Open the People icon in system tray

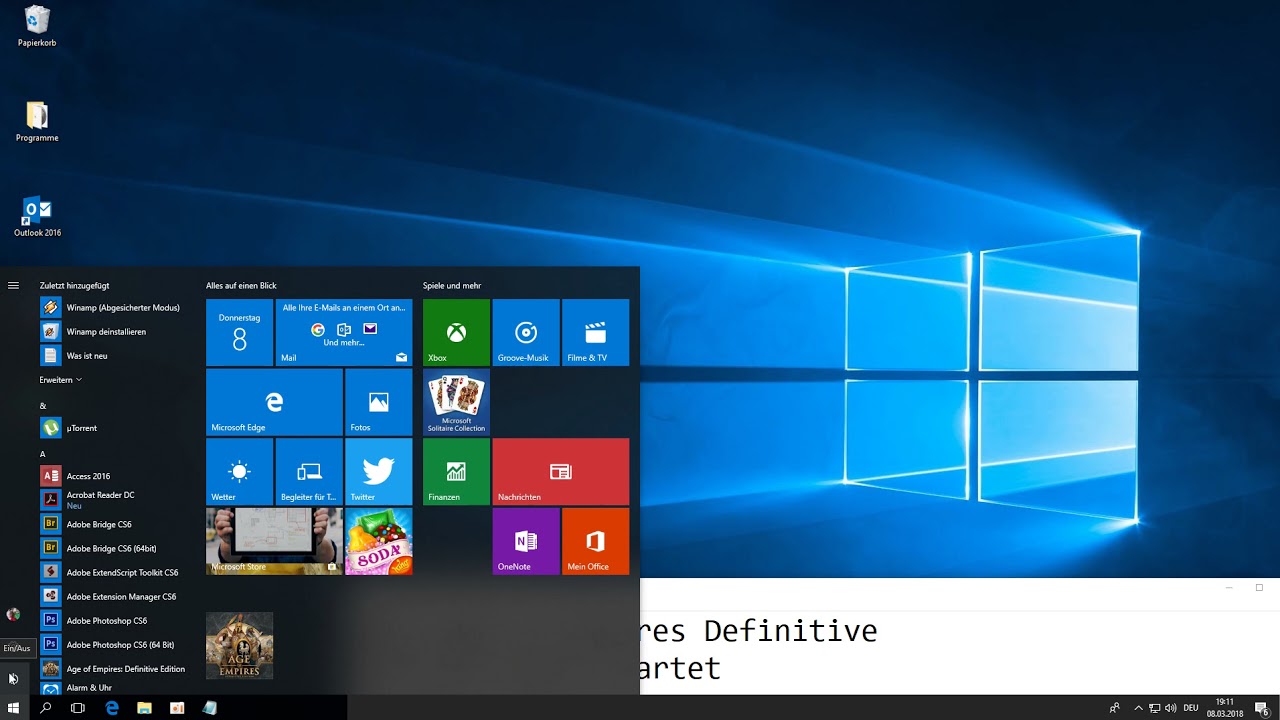(1115, 708)
